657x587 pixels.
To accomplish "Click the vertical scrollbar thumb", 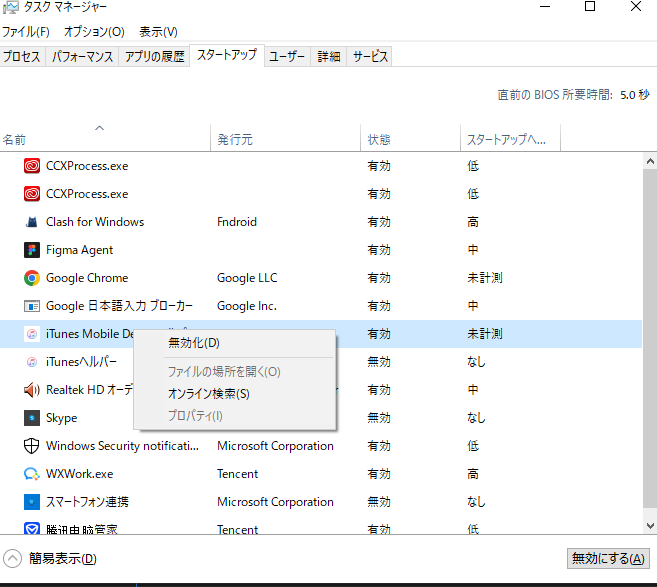I will tap(650, 338).
